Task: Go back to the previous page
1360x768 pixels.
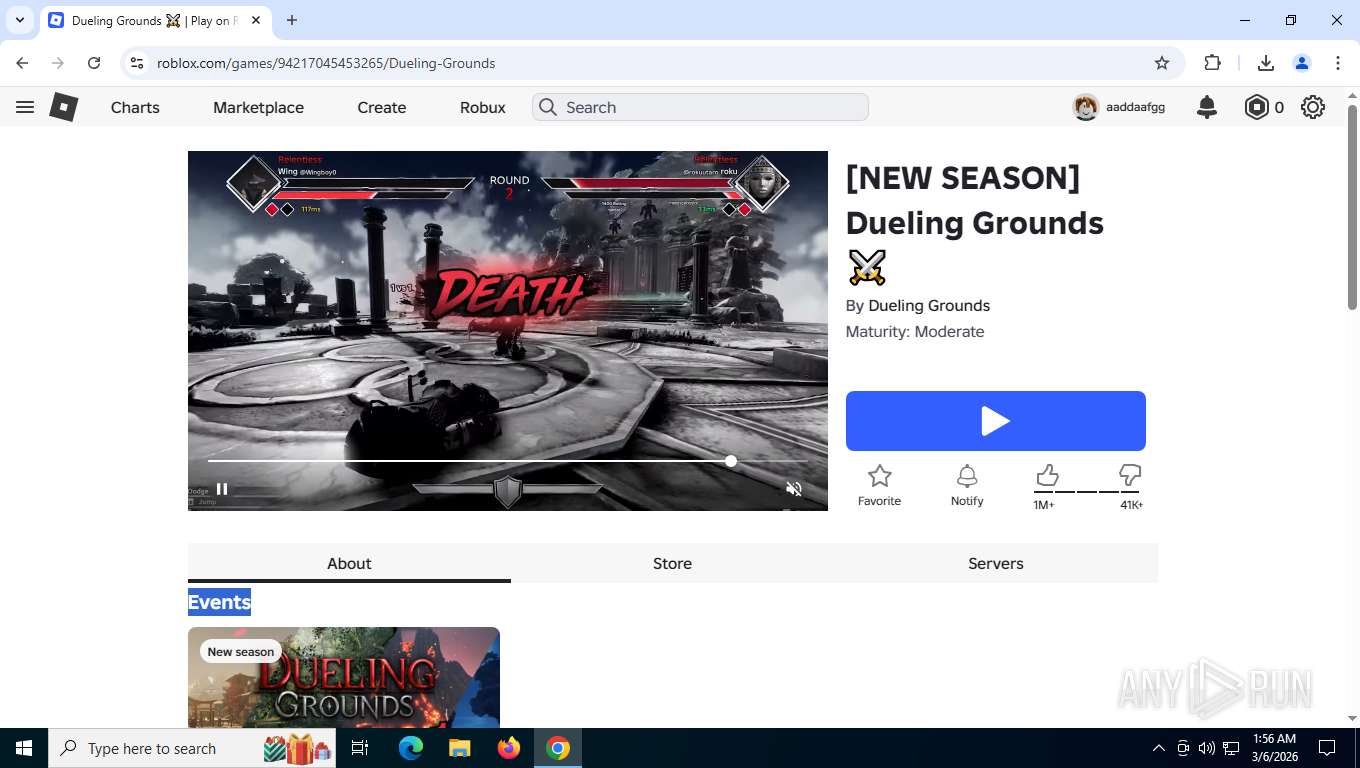Action: 22,63
